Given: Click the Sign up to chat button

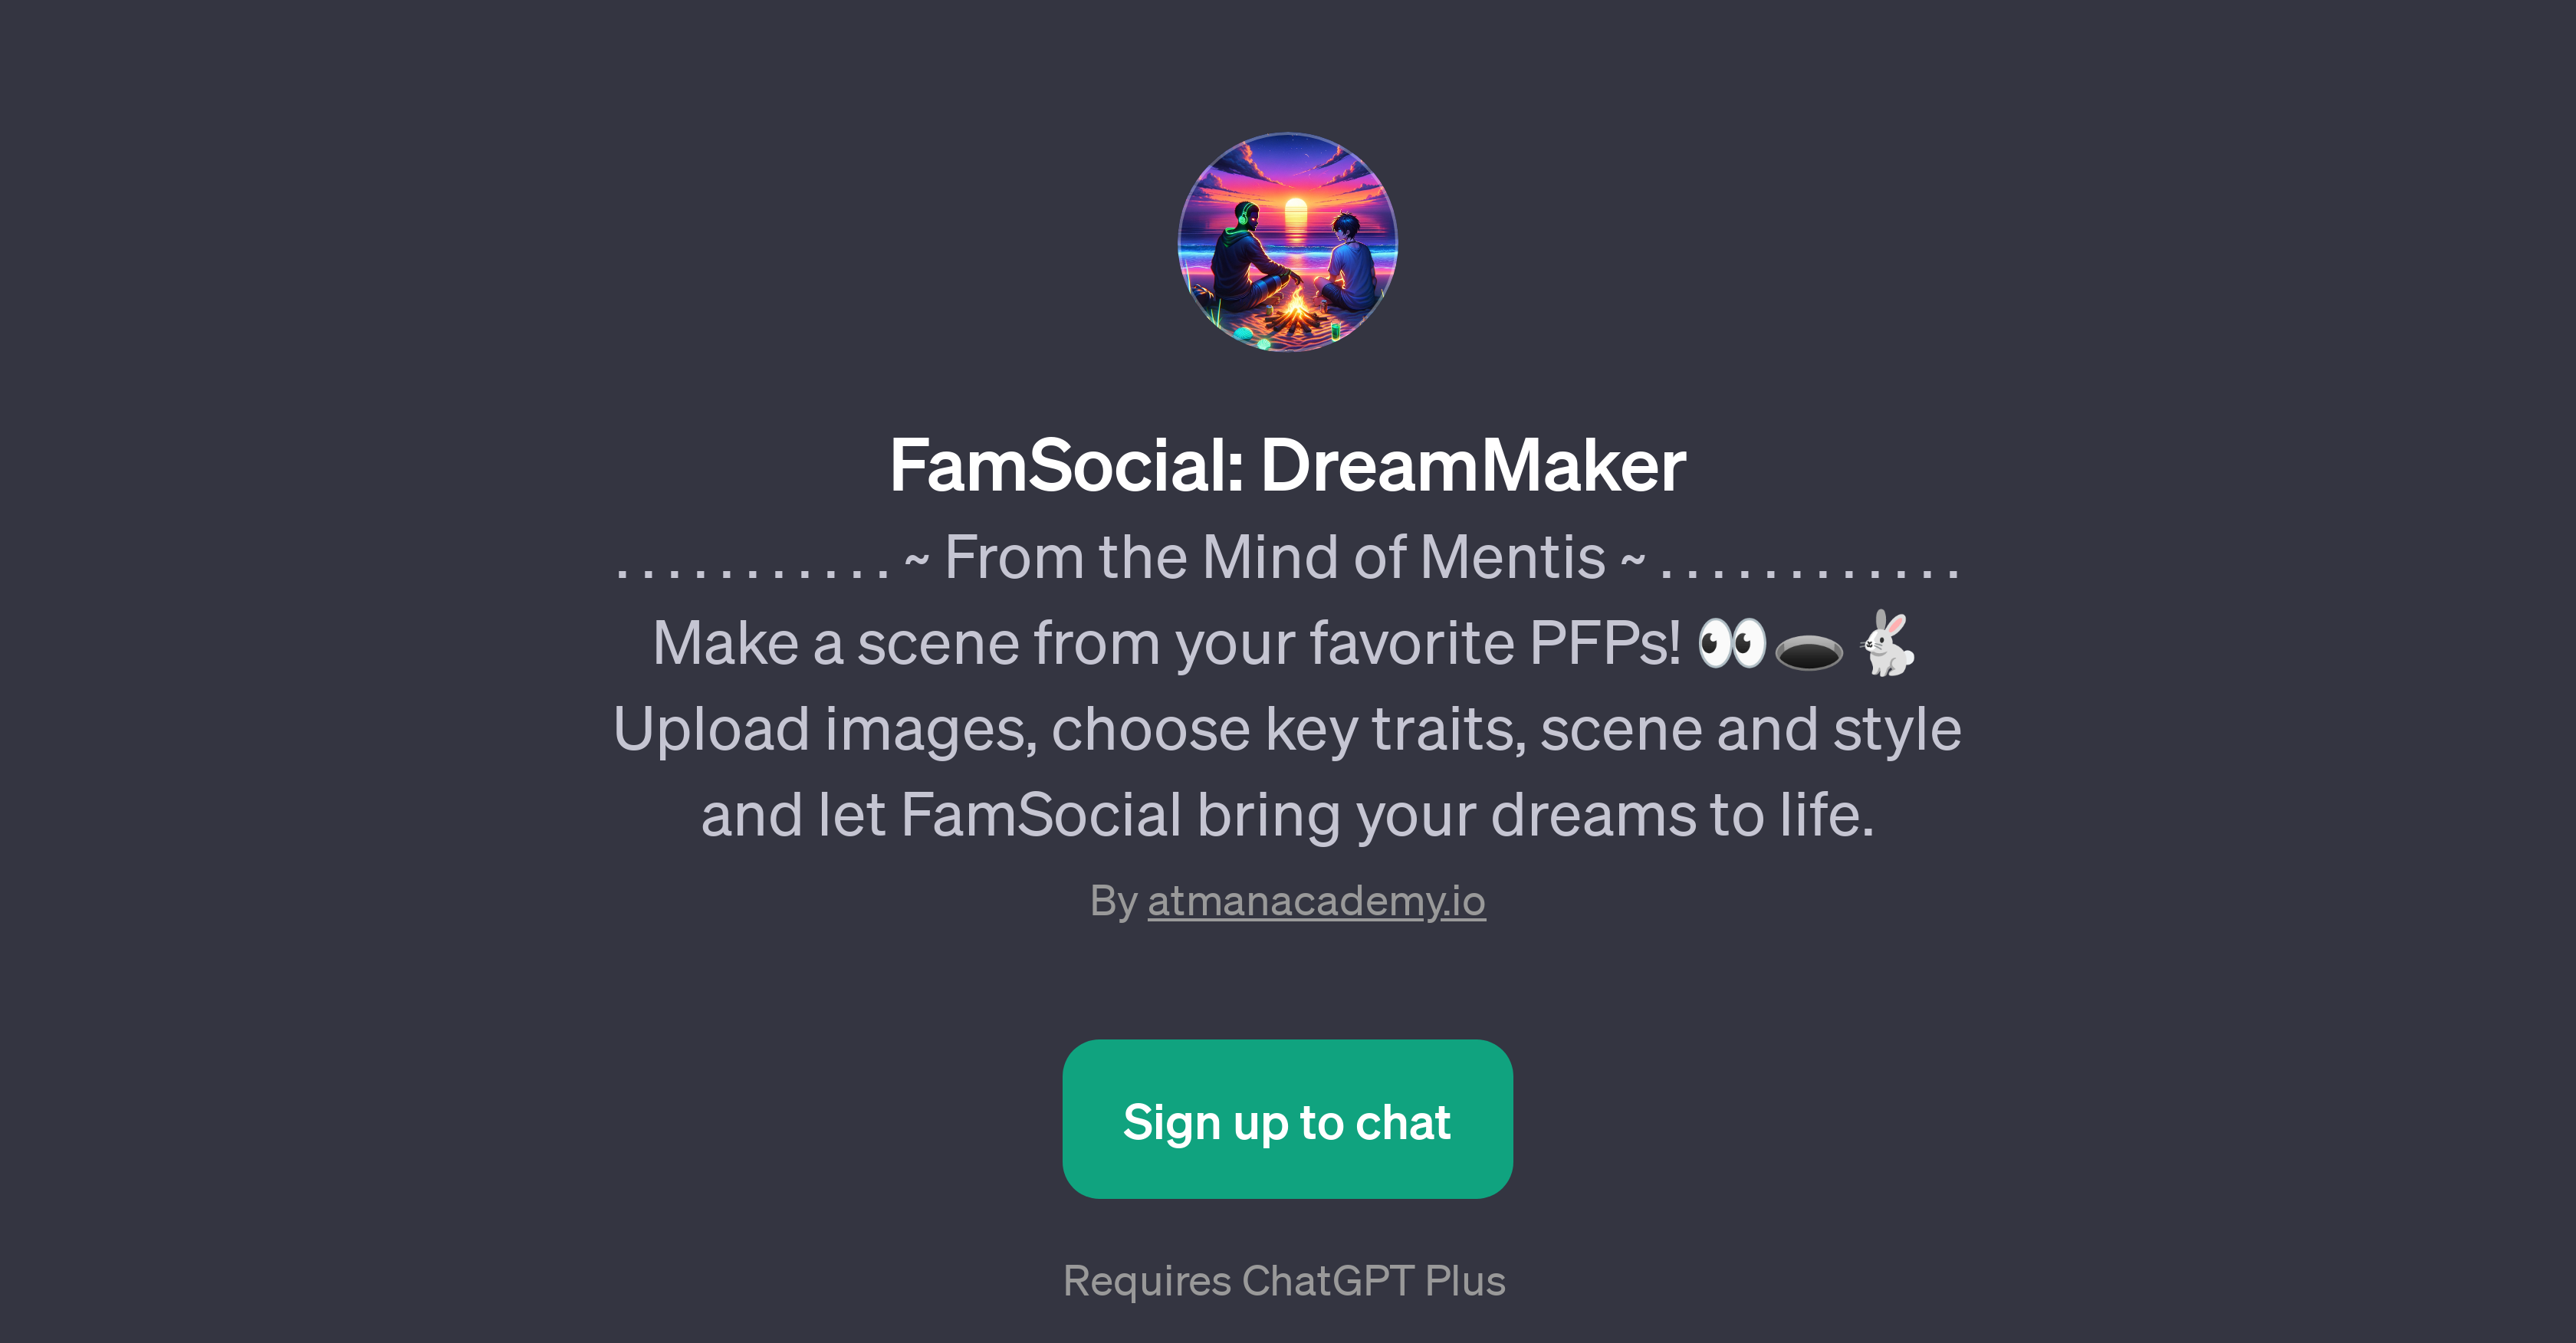Looking at the screenshot, I should click(1287, 1119).
